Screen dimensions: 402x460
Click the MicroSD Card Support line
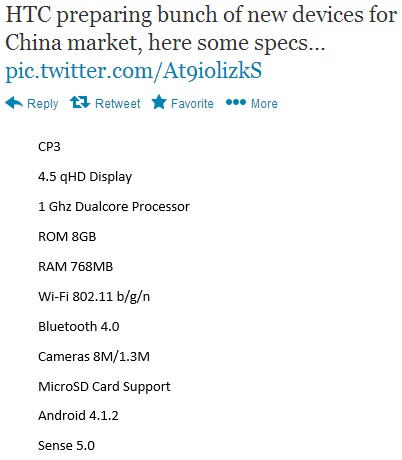pos(104,387)
